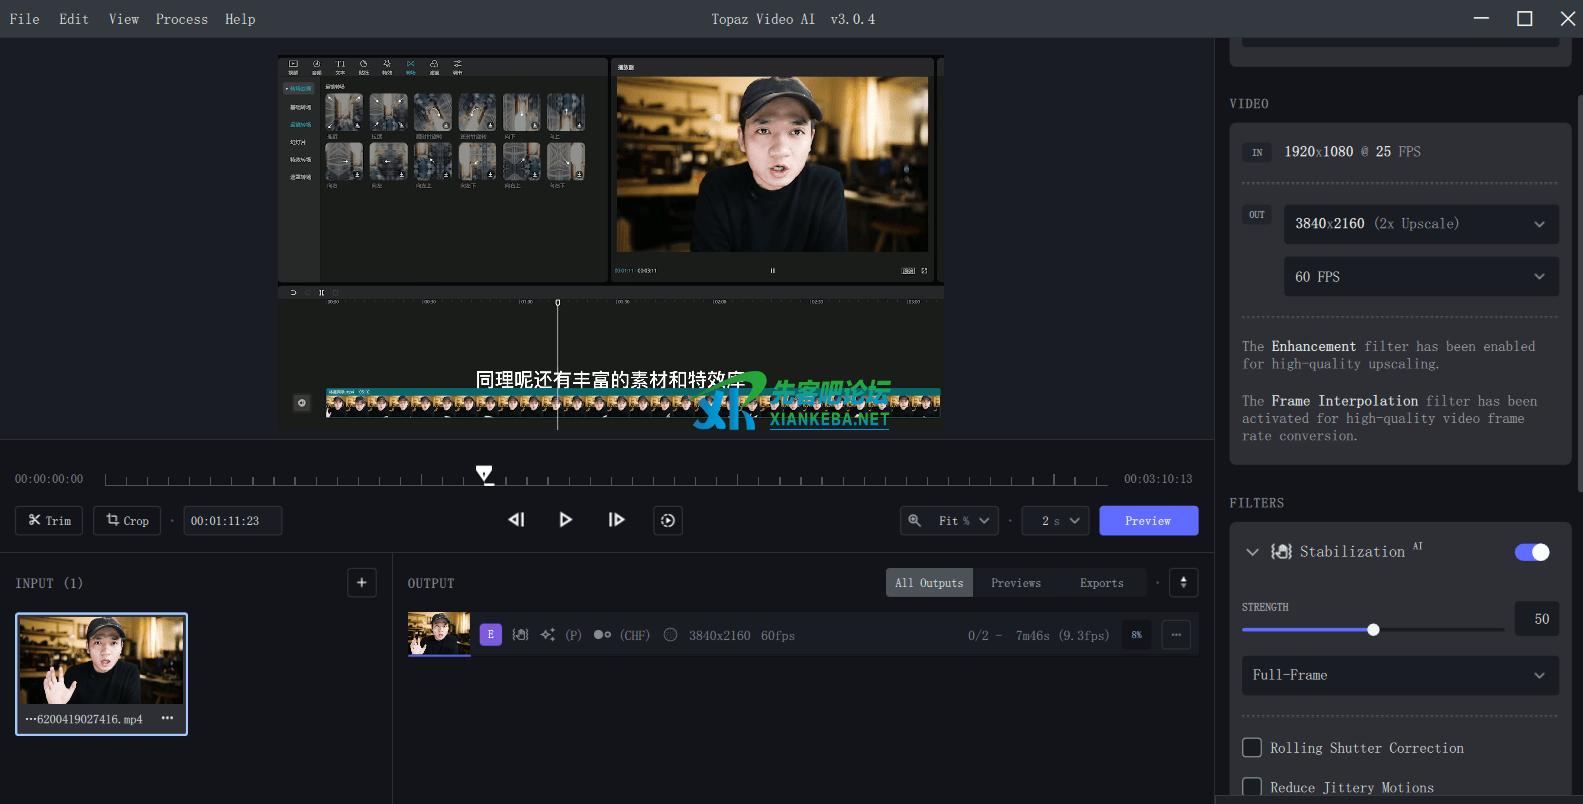The image size is (1583, 804).
Task: Open the output resolution 3840x2160 dropdown
Action: pos(1420,224)
